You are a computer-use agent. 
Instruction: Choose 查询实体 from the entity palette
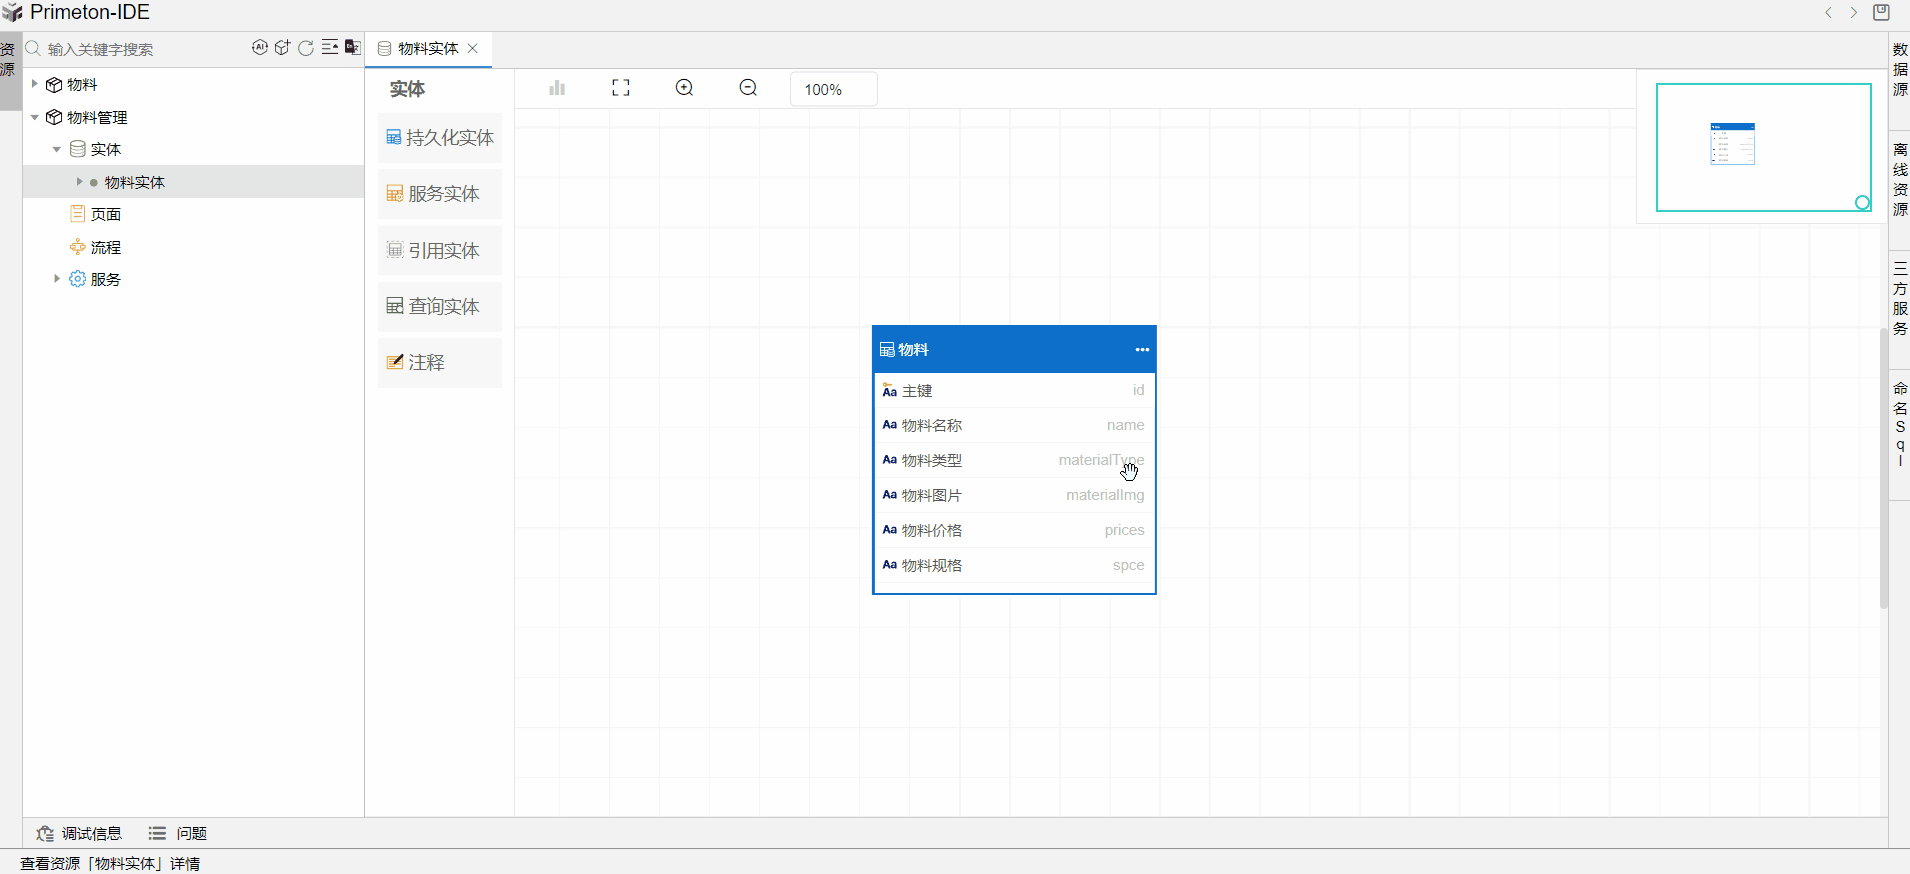[440, 307]
